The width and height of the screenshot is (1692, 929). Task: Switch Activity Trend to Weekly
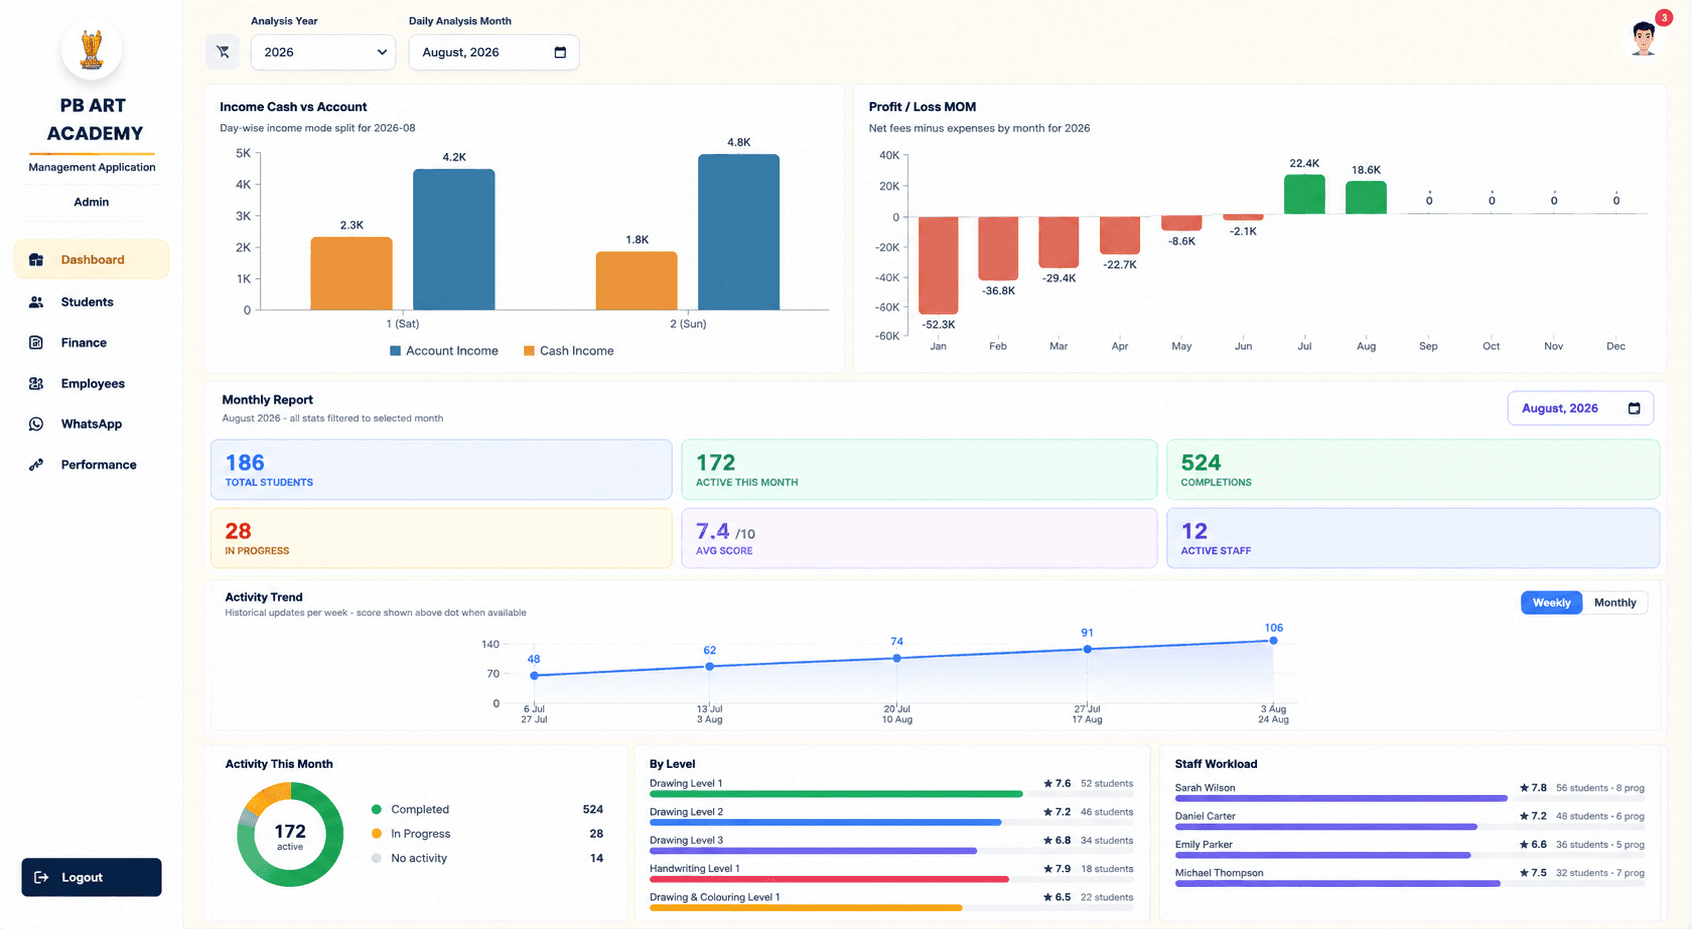coord(1551,603)
